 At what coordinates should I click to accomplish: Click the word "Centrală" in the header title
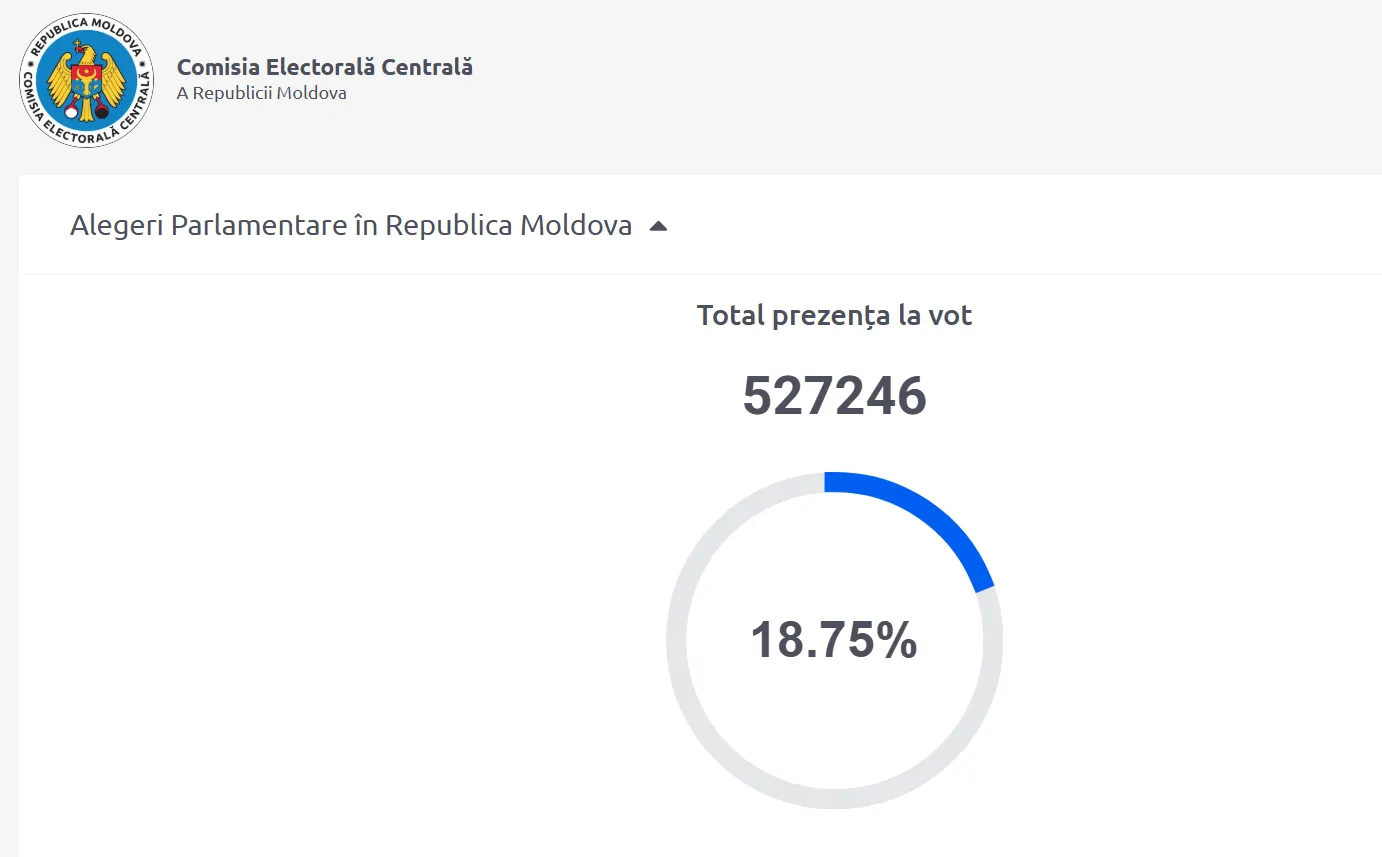(432, 67)
